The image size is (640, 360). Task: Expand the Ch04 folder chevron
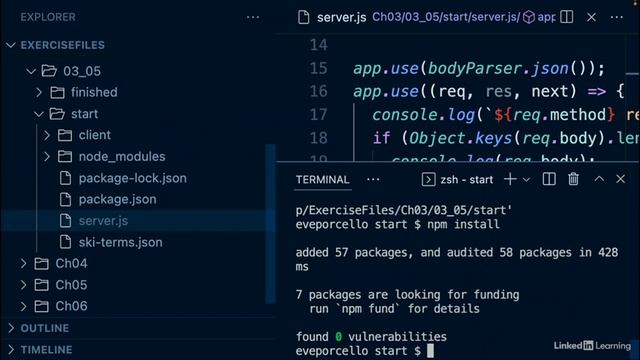pyautogui.click(x=23, y=263)
